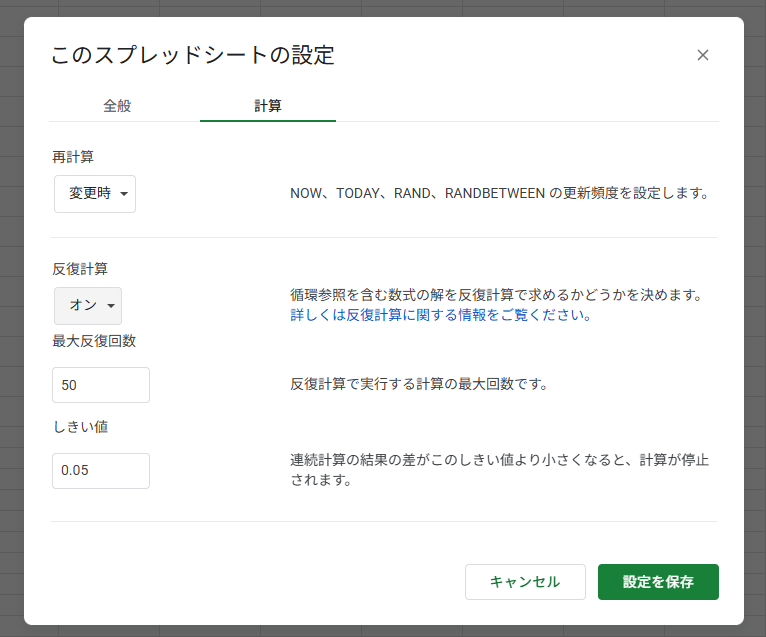
Task: Click the しきい値 label text
Action: [x=80, y=426]
